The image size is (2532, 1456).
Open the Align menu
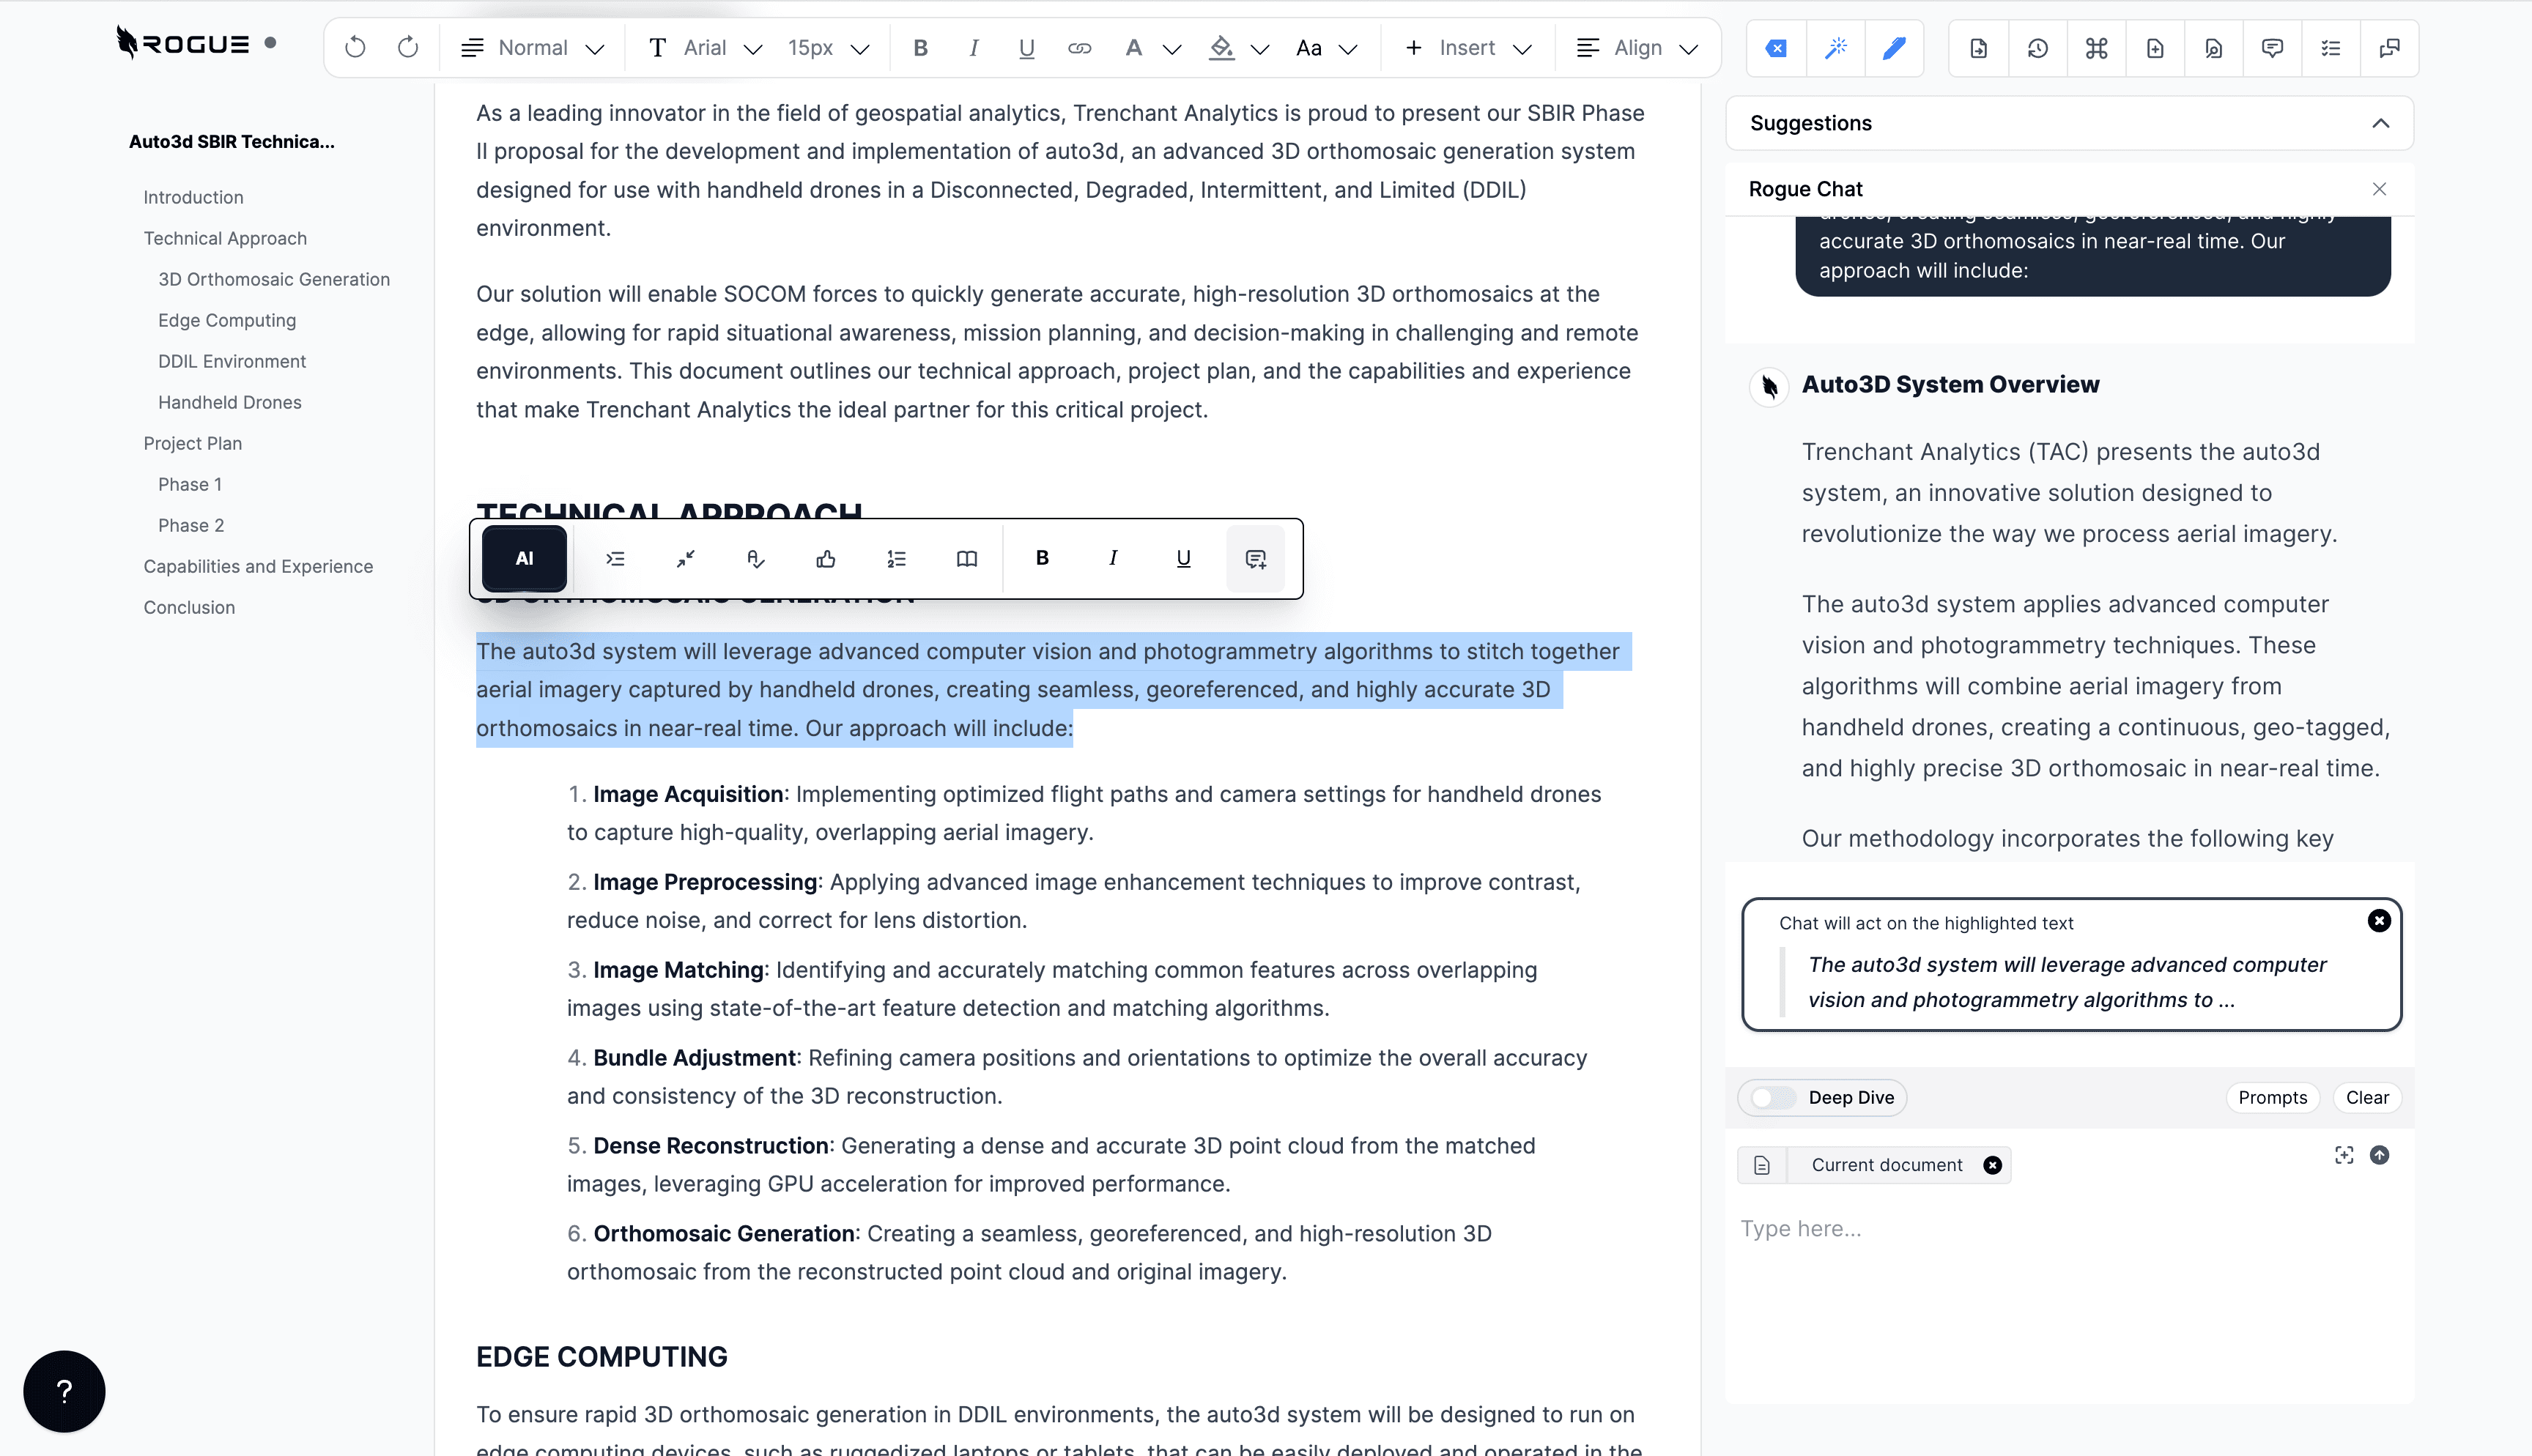(1637, 48)
